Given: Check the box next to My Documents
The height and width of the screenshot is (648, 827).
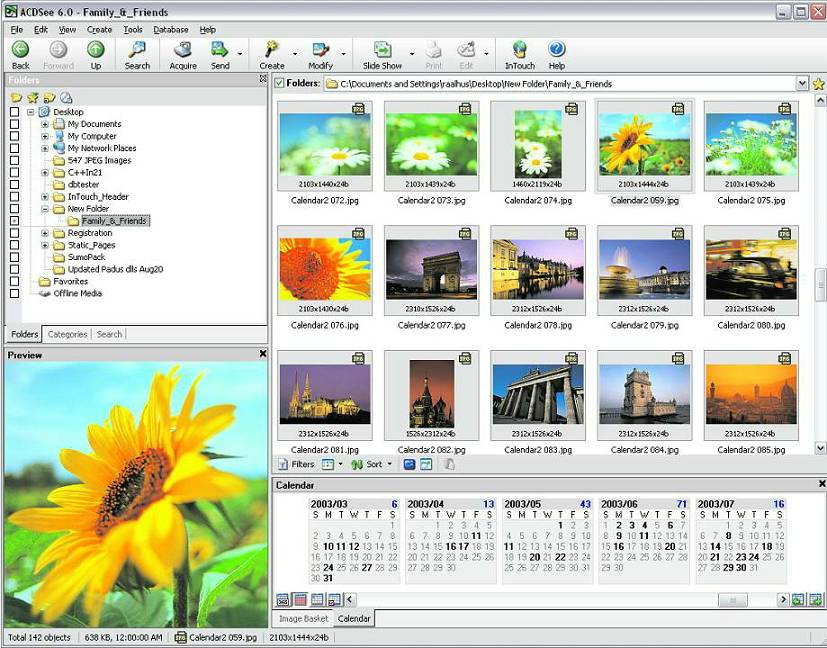Looking at the screenshot, I should click(x=14, y=124).
